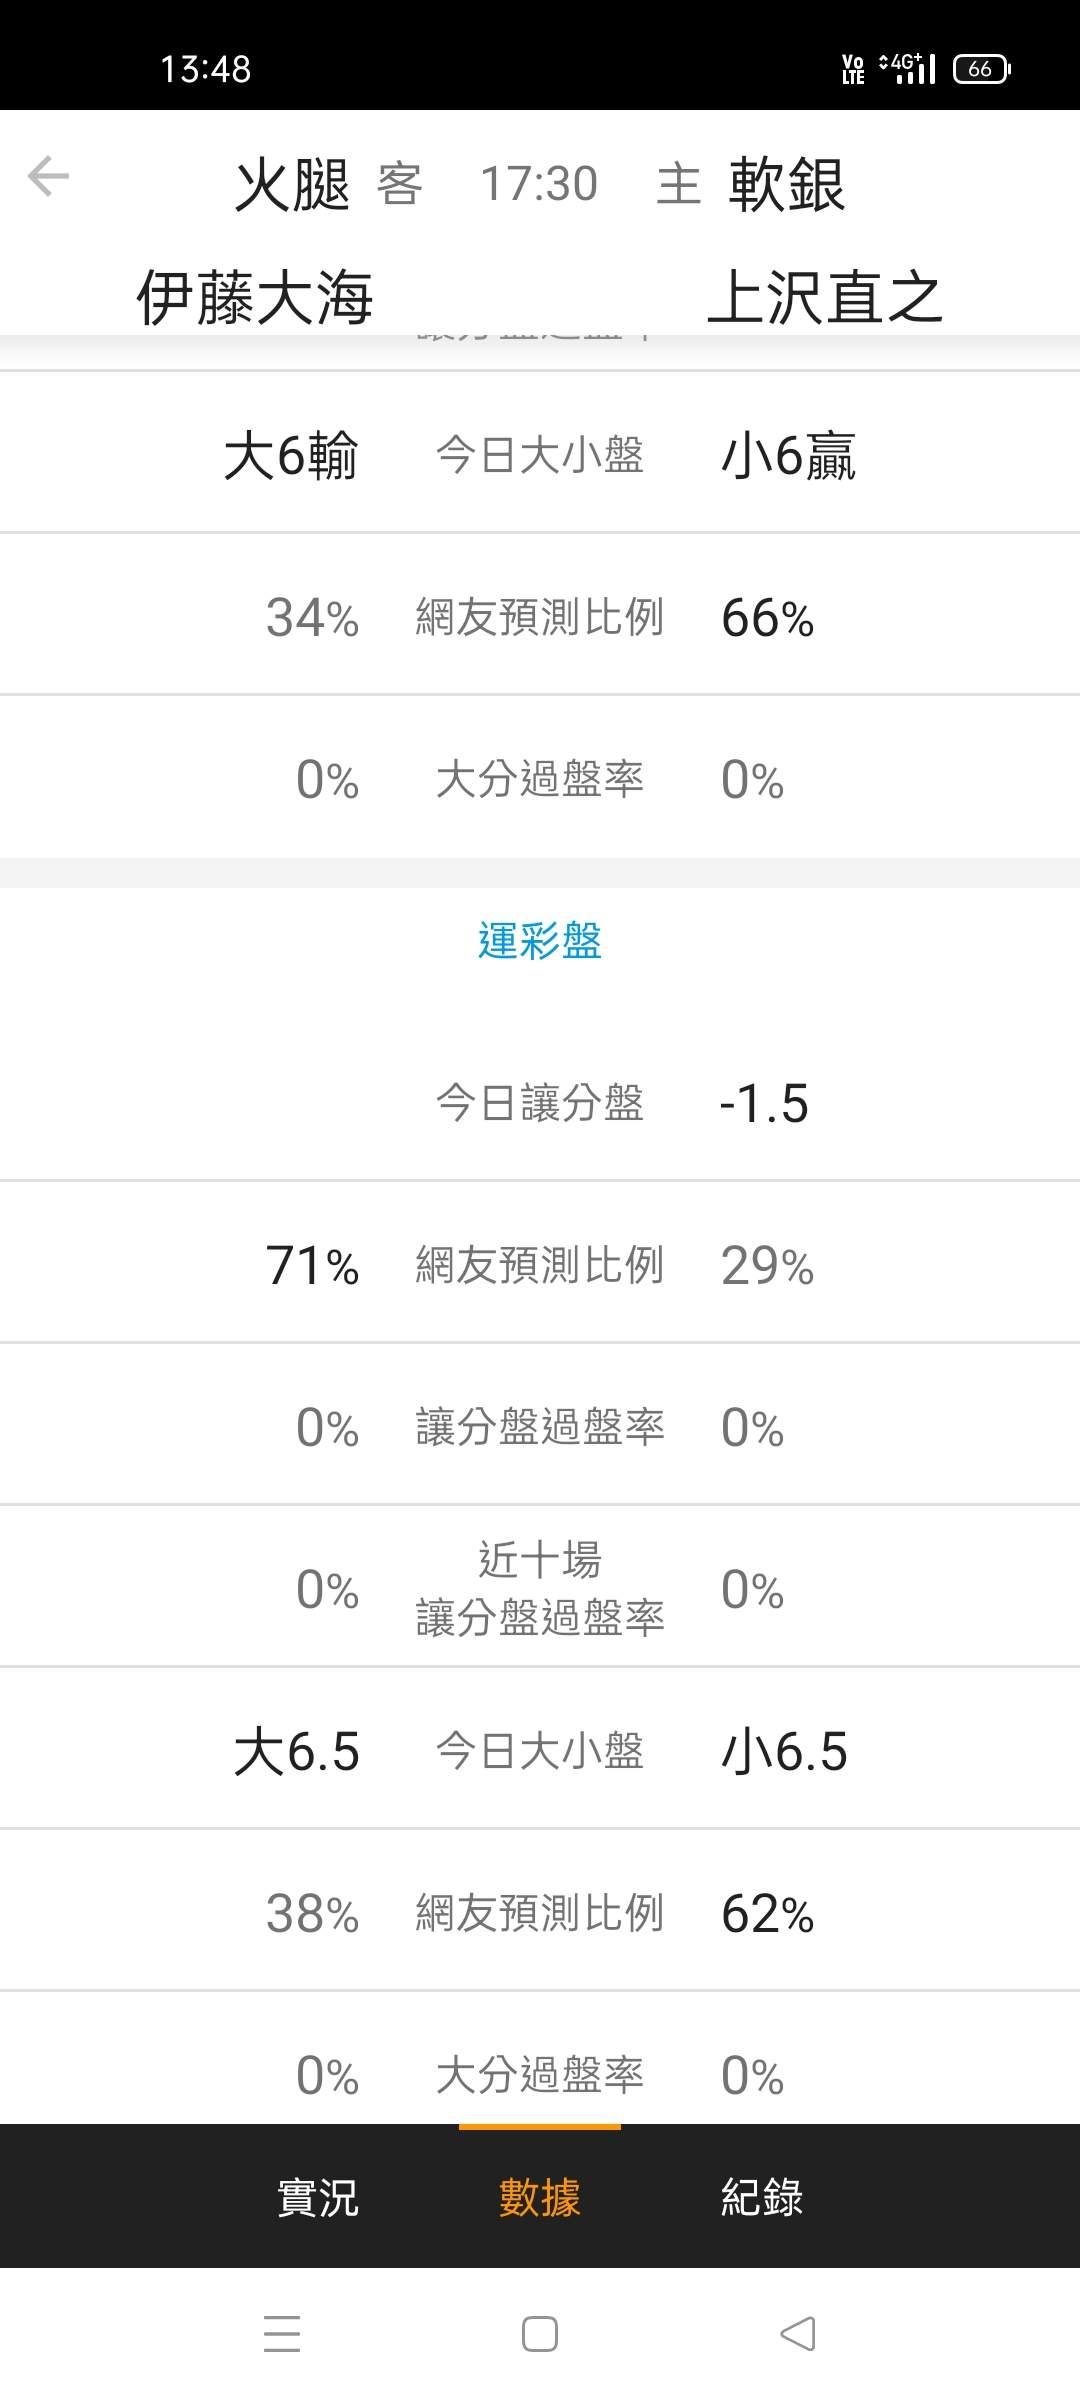Select pitcher 上沢直之
This screenshot has height=2400, width=1080.
coord(825,297)
